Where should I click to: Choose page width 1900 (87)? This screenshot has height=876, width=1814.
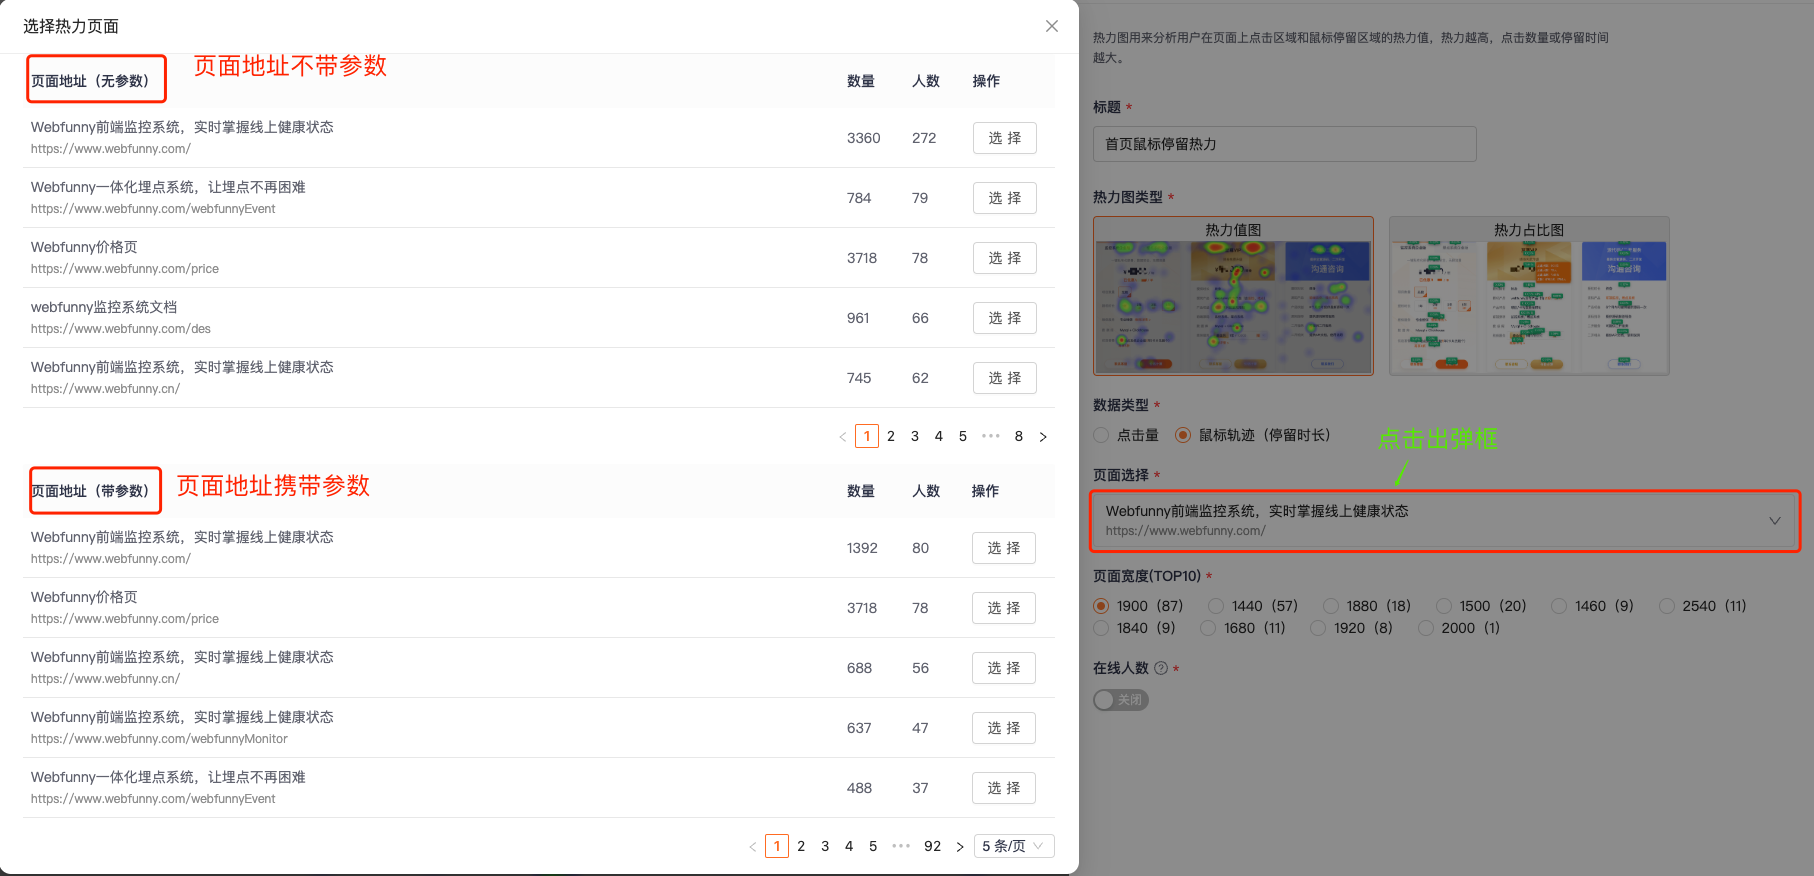(1101, 606)
